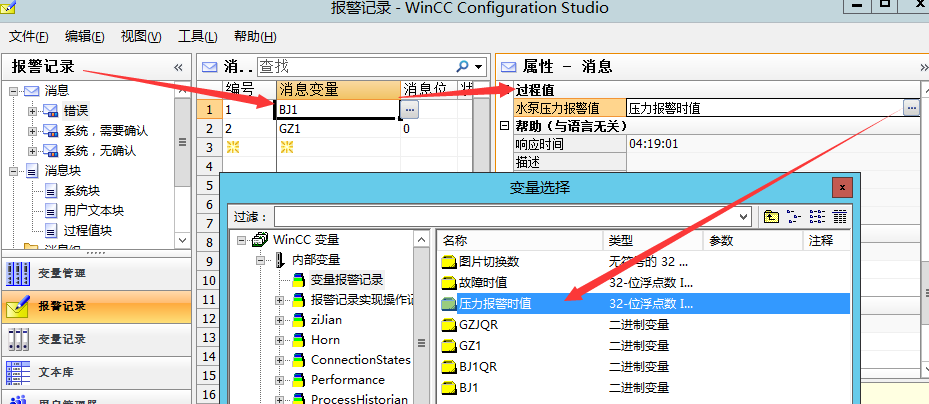
Task: Switch to details view icon in 变量选择
Action: (x=840, y=217)
